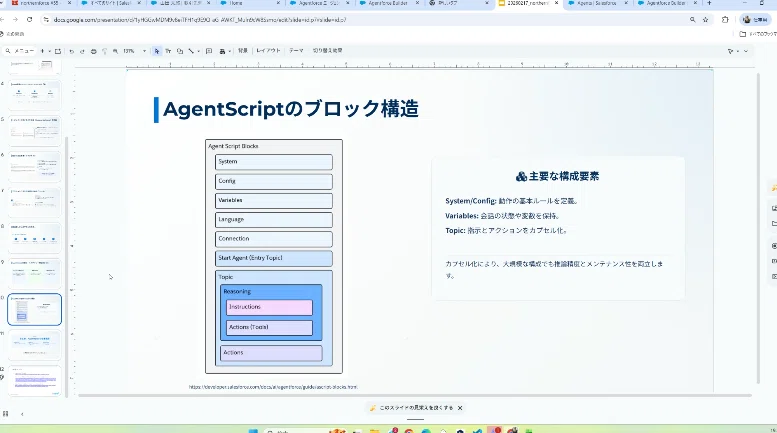This screenshot has width=777, height=433.
Task: Click the add comment icon
Action: pos(209,51)
